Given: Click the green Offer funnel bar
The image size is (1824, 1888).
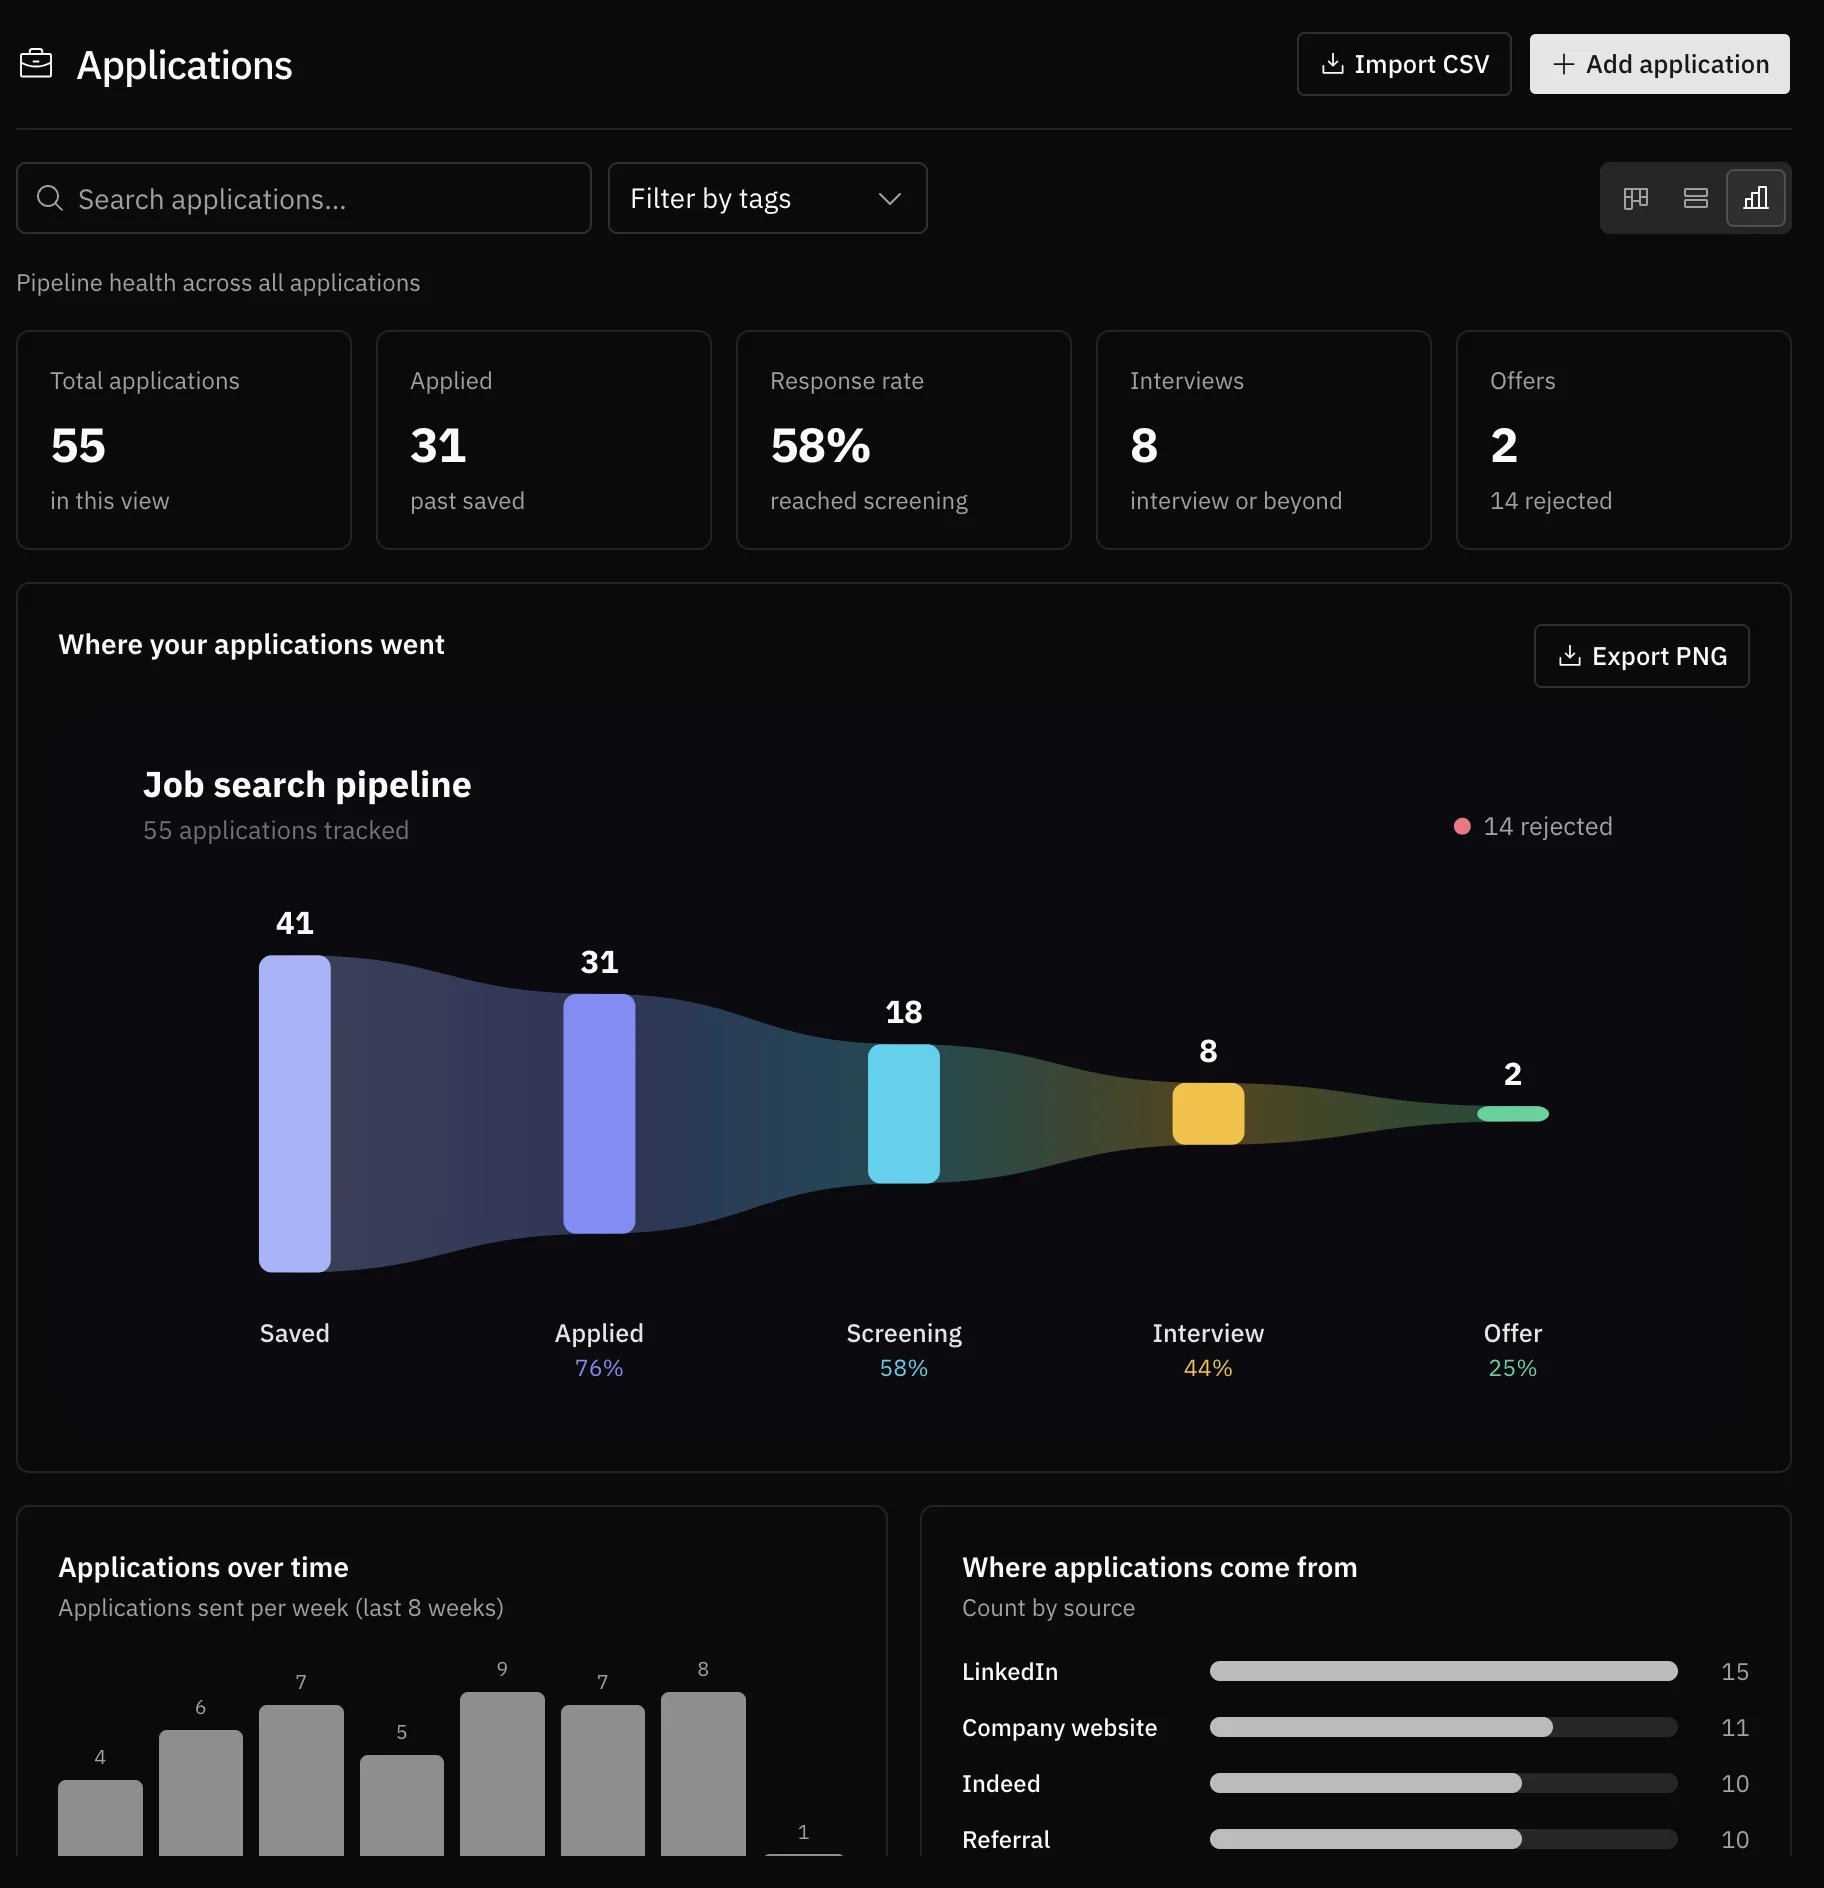Looking at the screenshot, I should [x=1513, y=1114].
